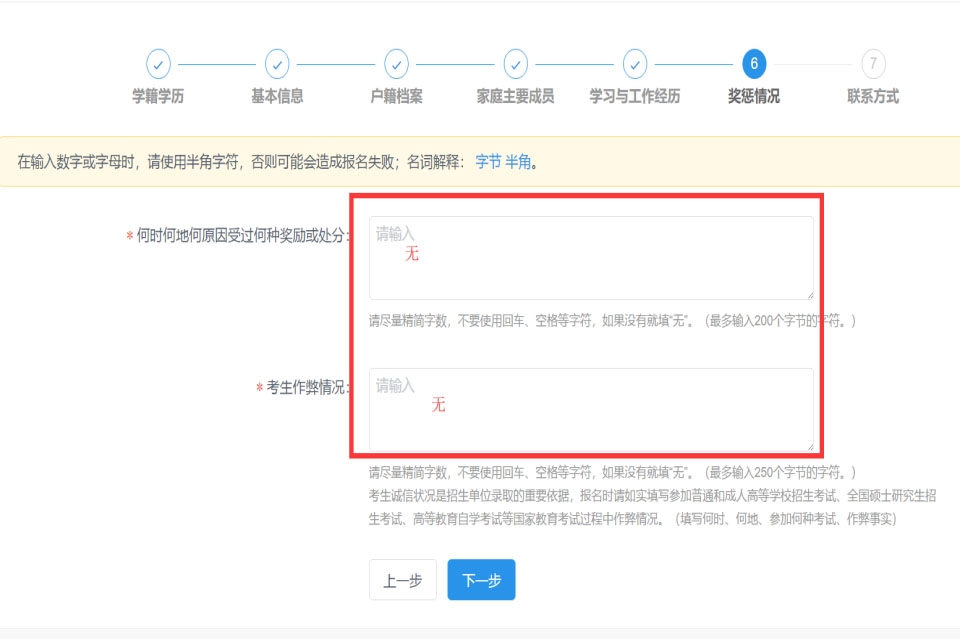Click the blue step 6 circle

(x=754, y=64)
